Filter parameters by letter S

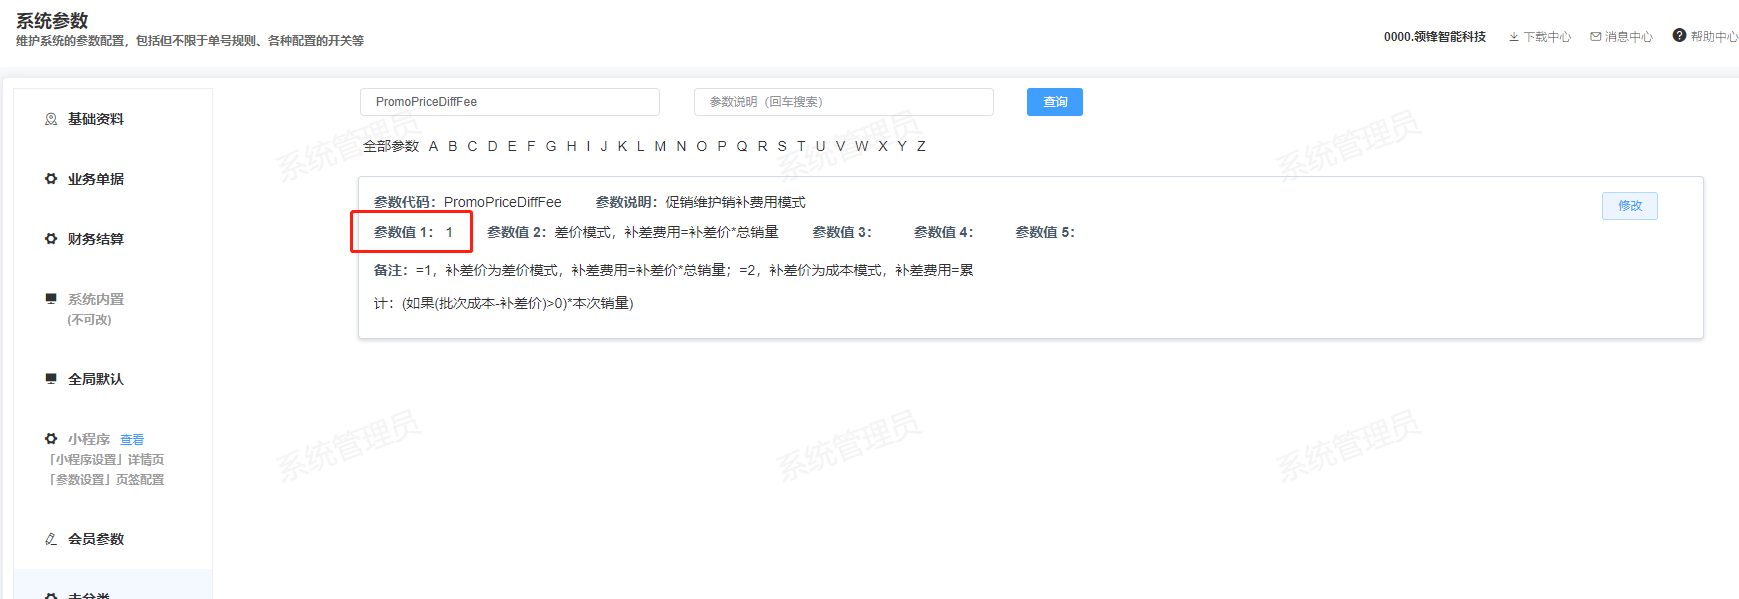[782, 146]
